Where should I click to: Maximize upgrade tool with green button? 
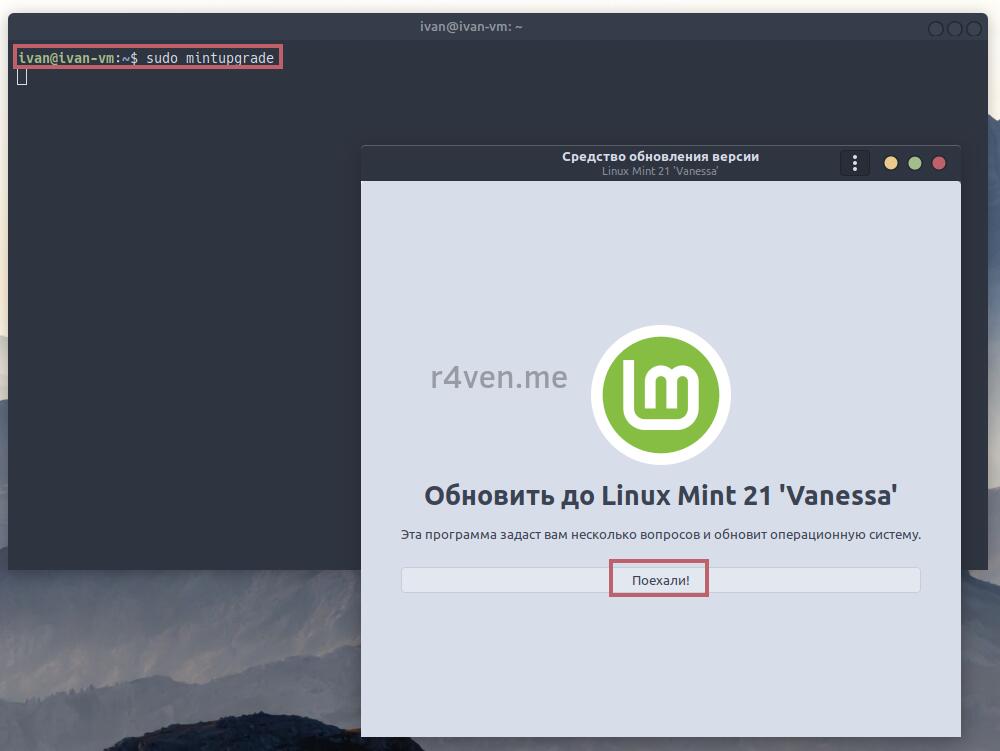[x=914, y=163]
